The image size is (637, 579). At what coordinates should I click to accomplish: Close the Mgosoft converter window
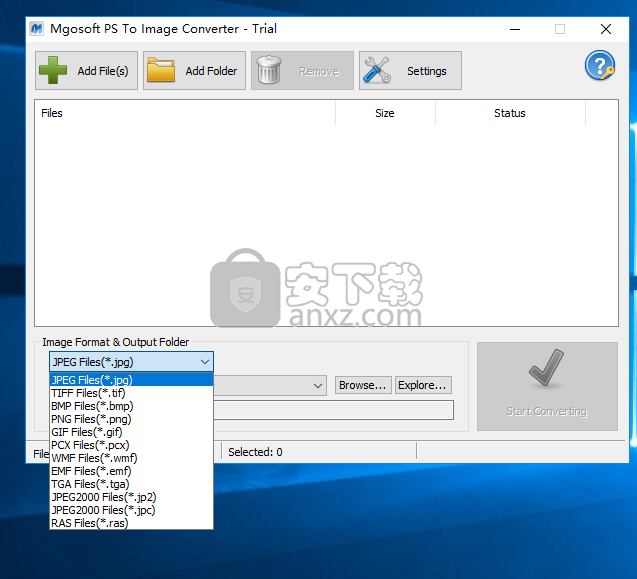606,29
